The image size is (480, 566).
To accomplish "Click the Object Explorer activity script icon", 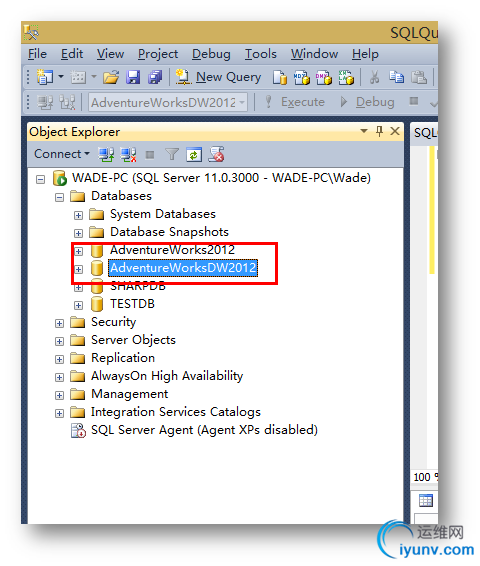I will tap(217, 154).
